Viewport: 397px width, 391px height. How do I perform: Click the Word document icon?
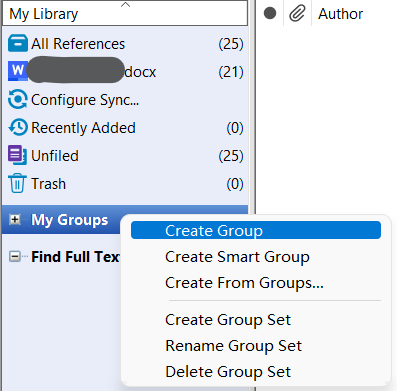click(18, 71)
